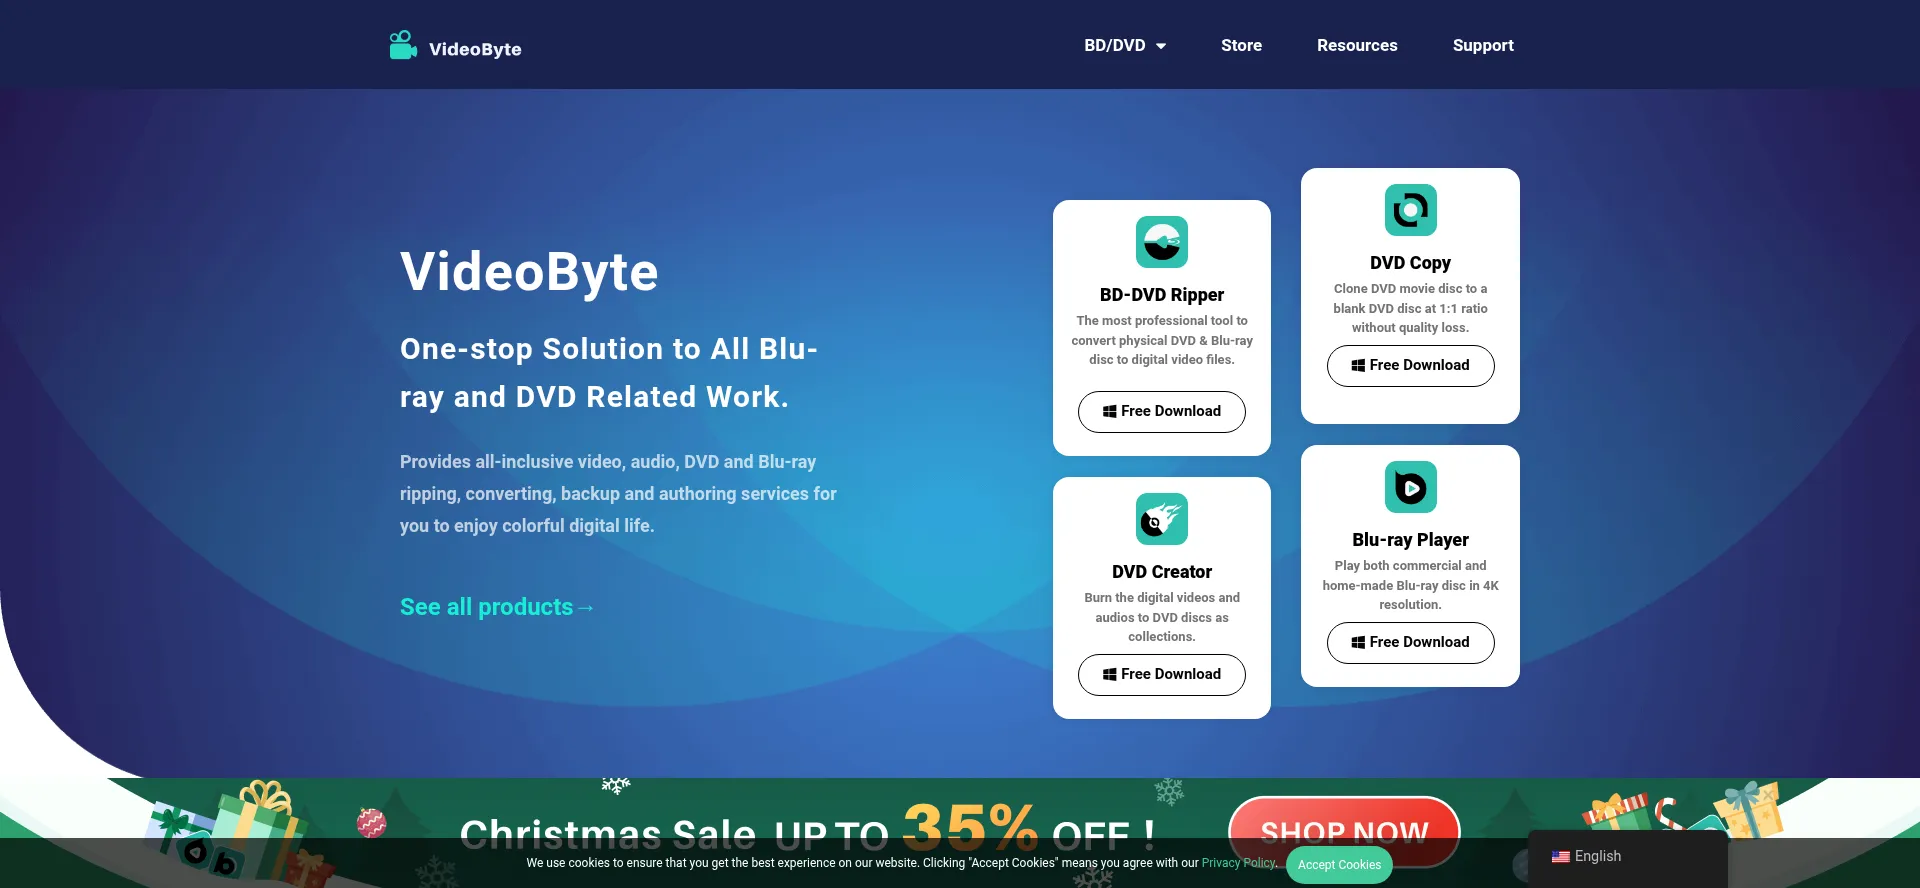Click the Shop Now sale button
The image size is (1920, 888).
click(x=1344, y=831)
